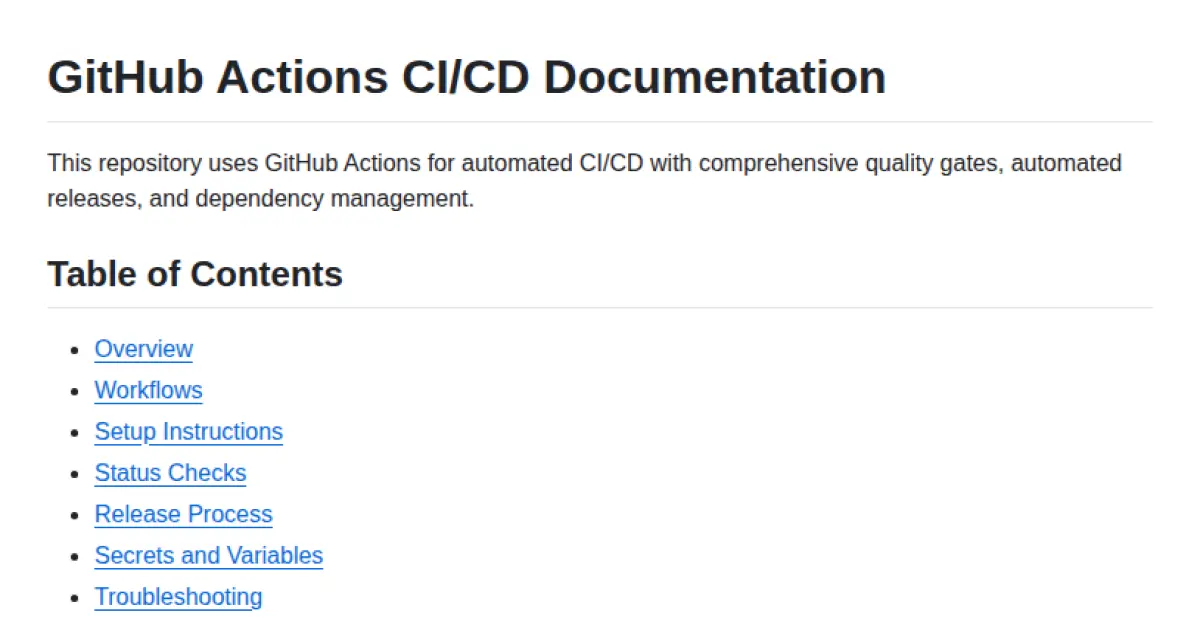Open the Secrets and Variables link
This screenshot has width=1200, height=630.
(208, 555)
